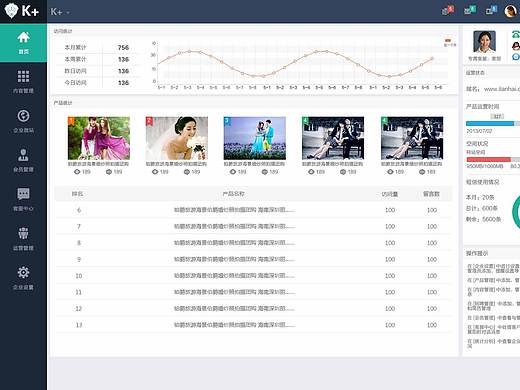Select the rank 11 table row number

pos(79,292)
